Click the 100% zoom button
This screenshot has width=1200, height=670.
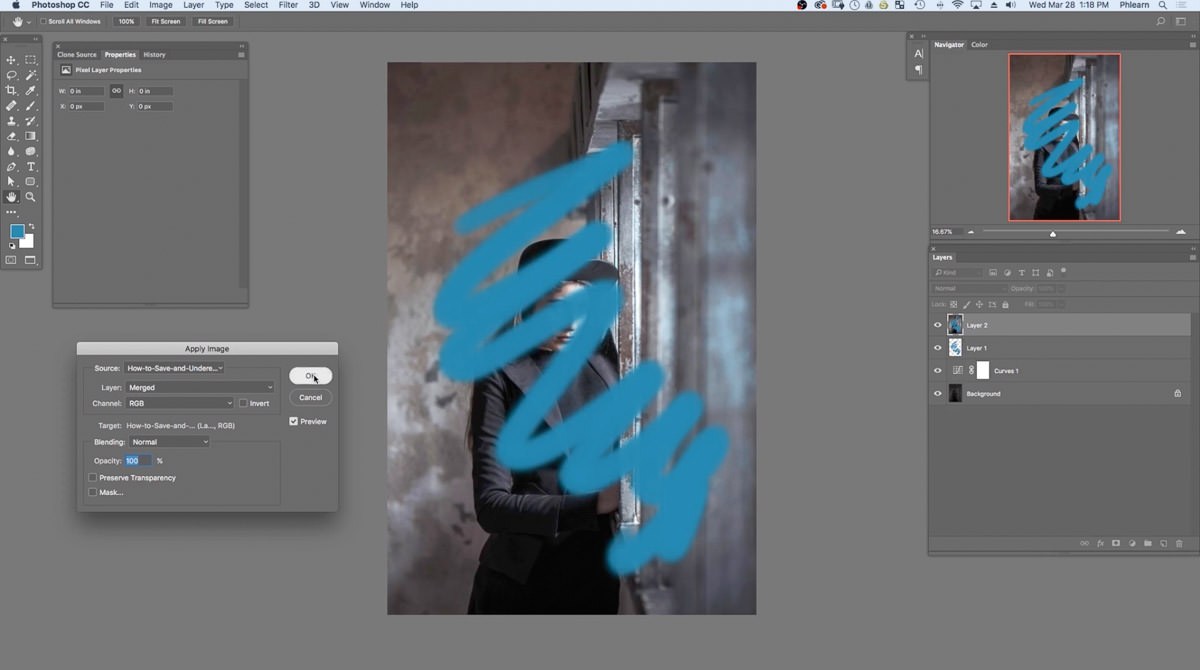point(126,21)
